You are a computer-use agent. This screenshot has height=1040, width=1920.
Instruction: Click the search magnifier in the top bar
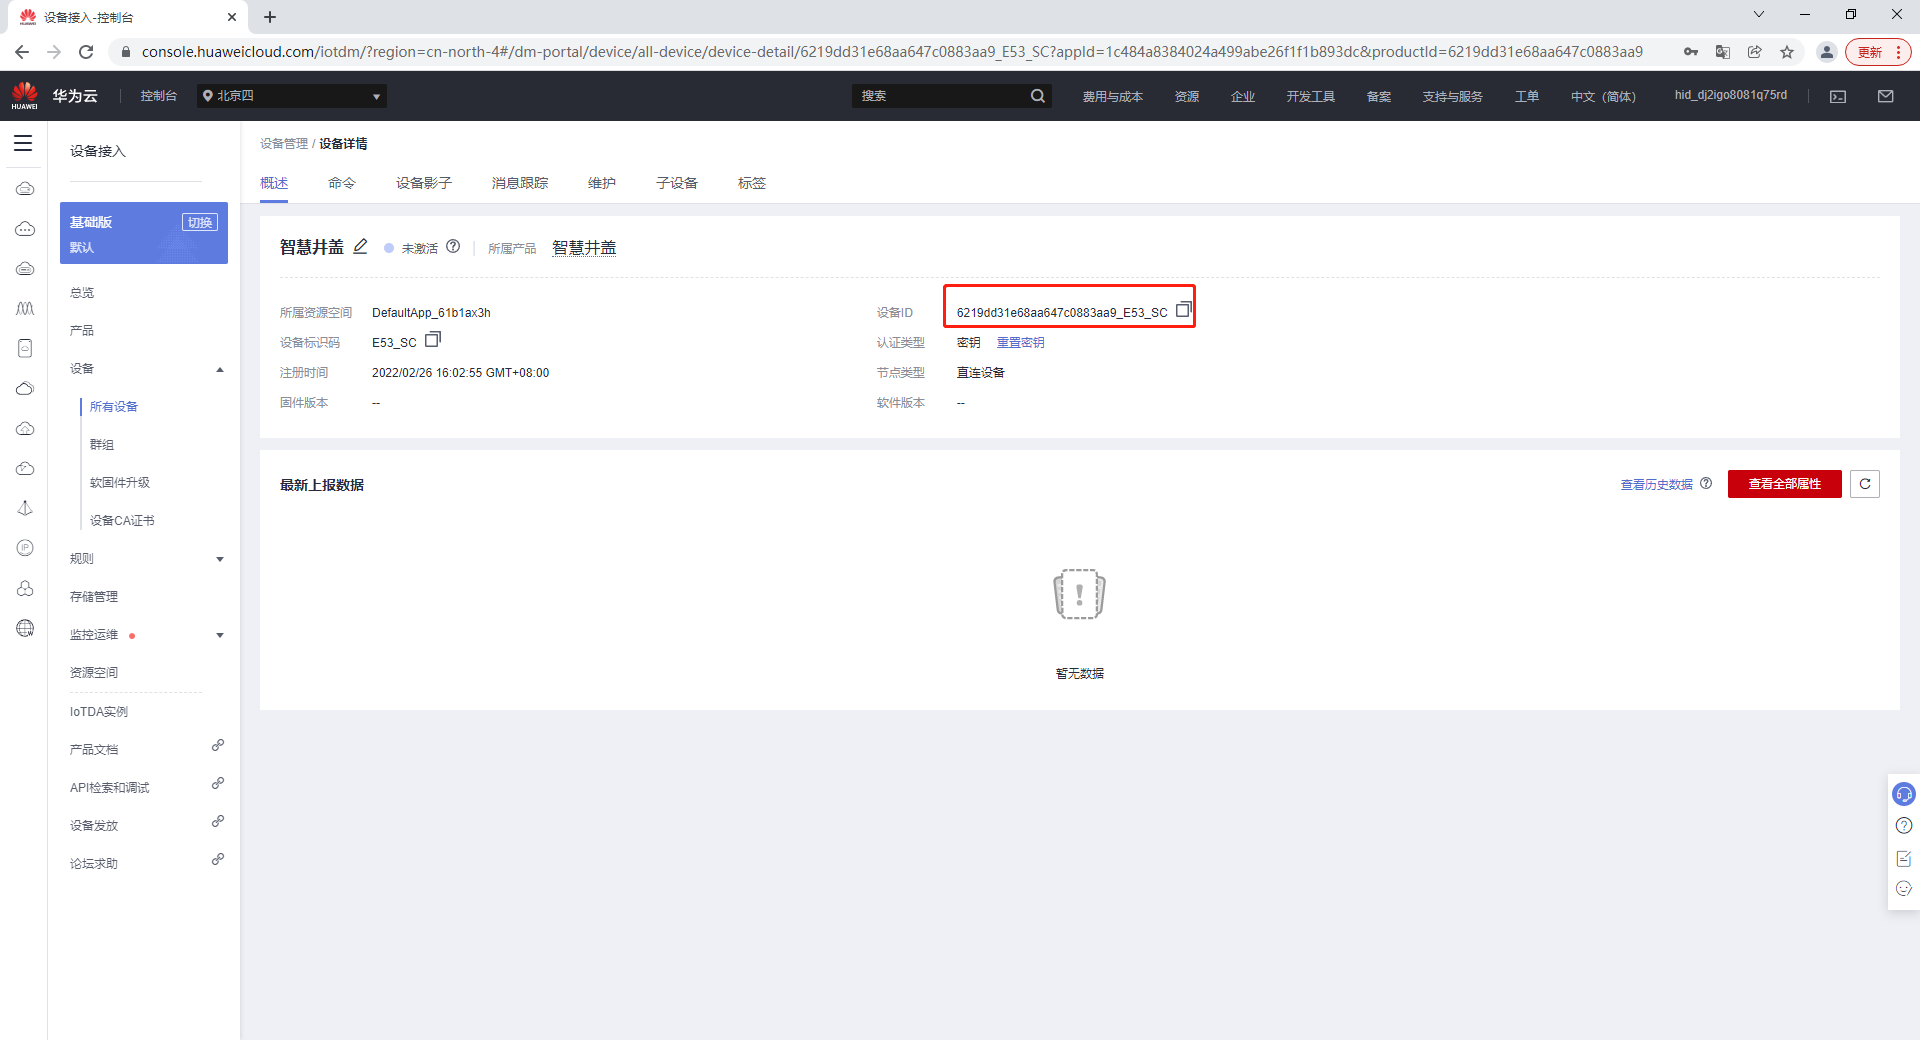tap(1038, 96)
